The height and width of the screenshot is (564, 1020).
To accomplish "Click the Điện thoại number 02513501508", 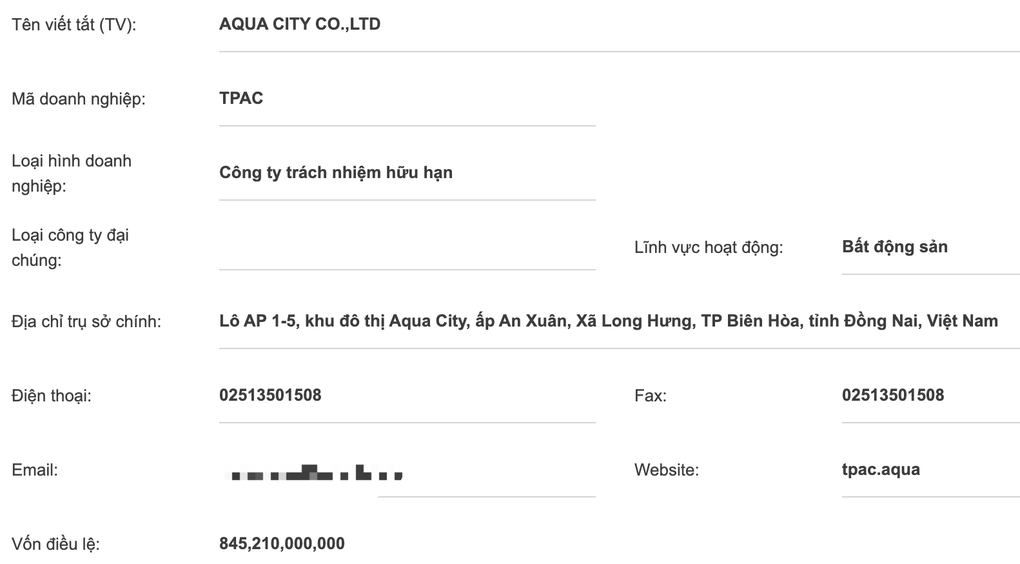I will (x=270, y=395).
